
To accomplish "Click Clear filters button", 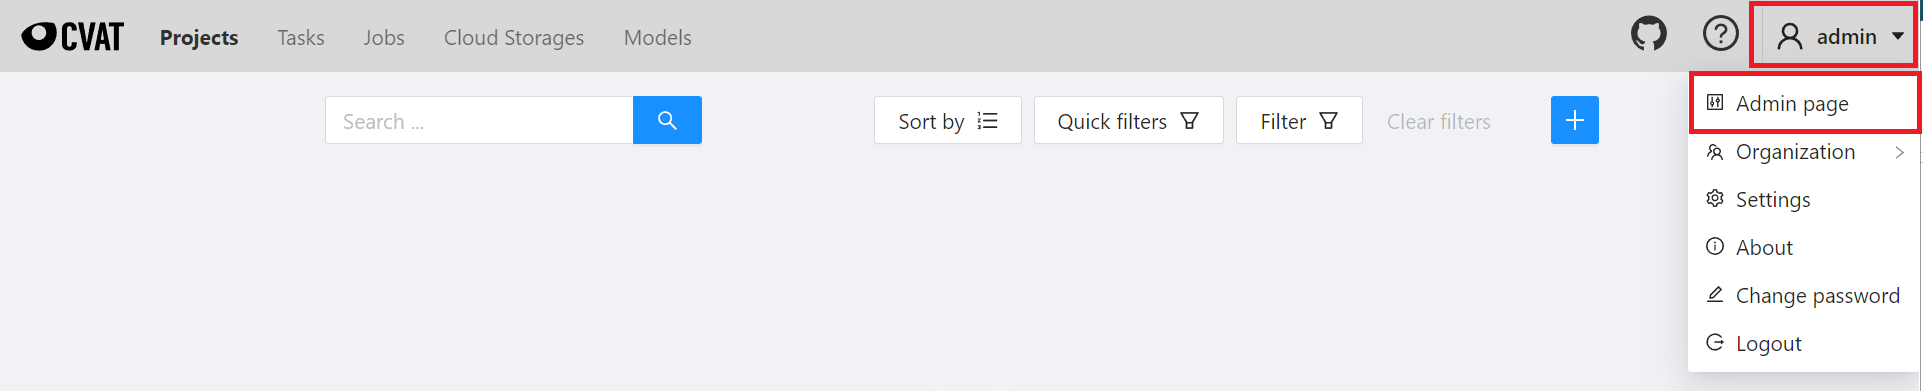I will click(1438, 121).
